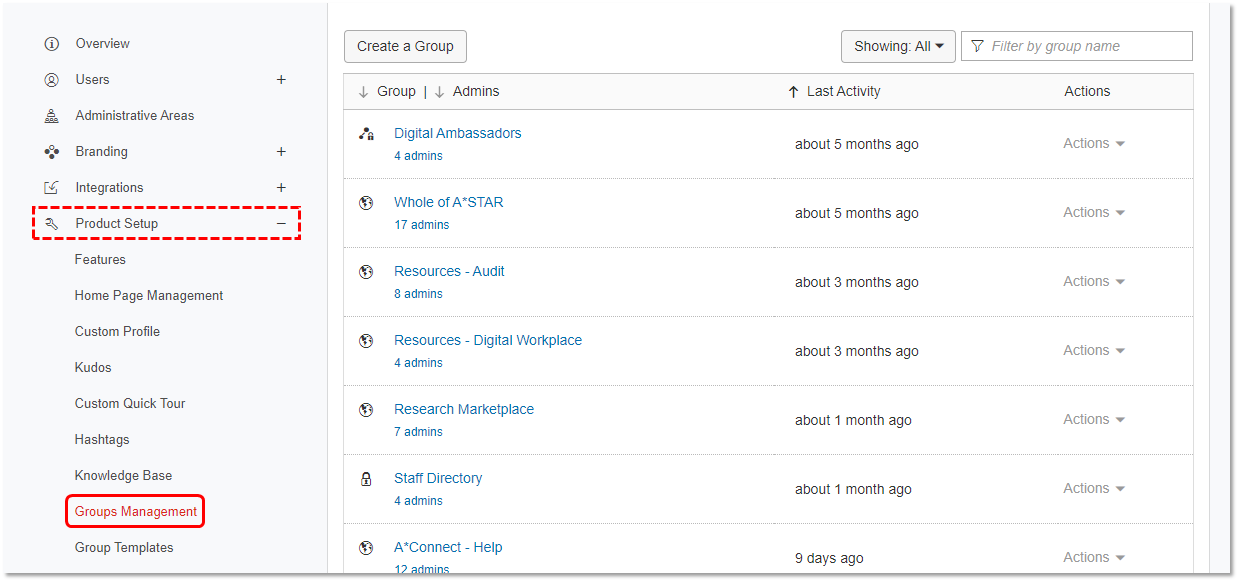This screenshot has height=582, width=1239.
Task: Open Actions dropdown for Whole of A*STAR
Action: coord(1094,212)
